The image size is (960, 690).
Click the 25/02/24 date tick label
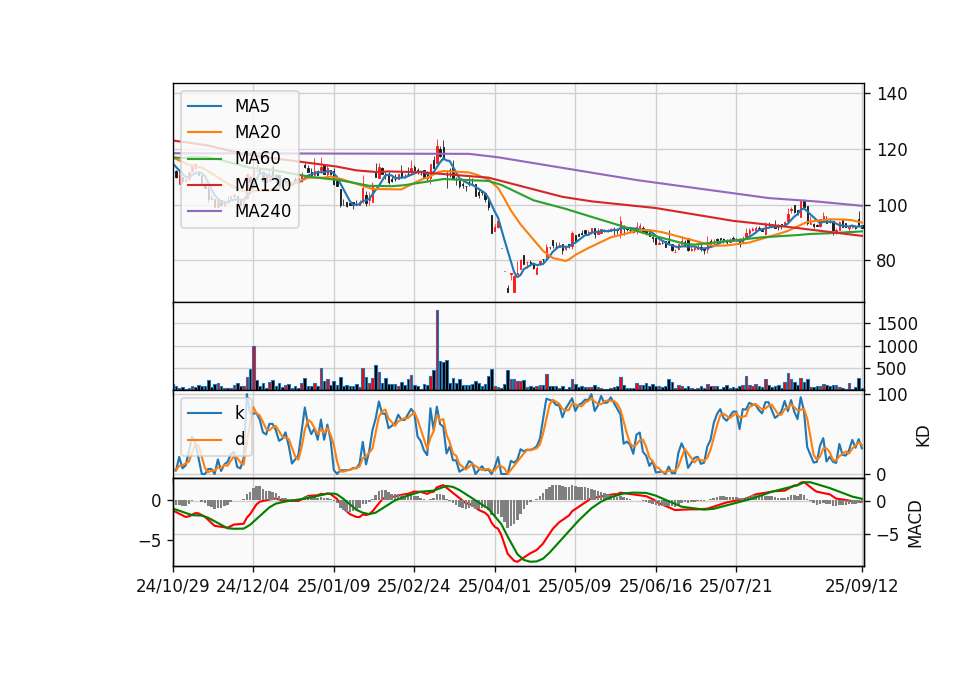(414, 586)
